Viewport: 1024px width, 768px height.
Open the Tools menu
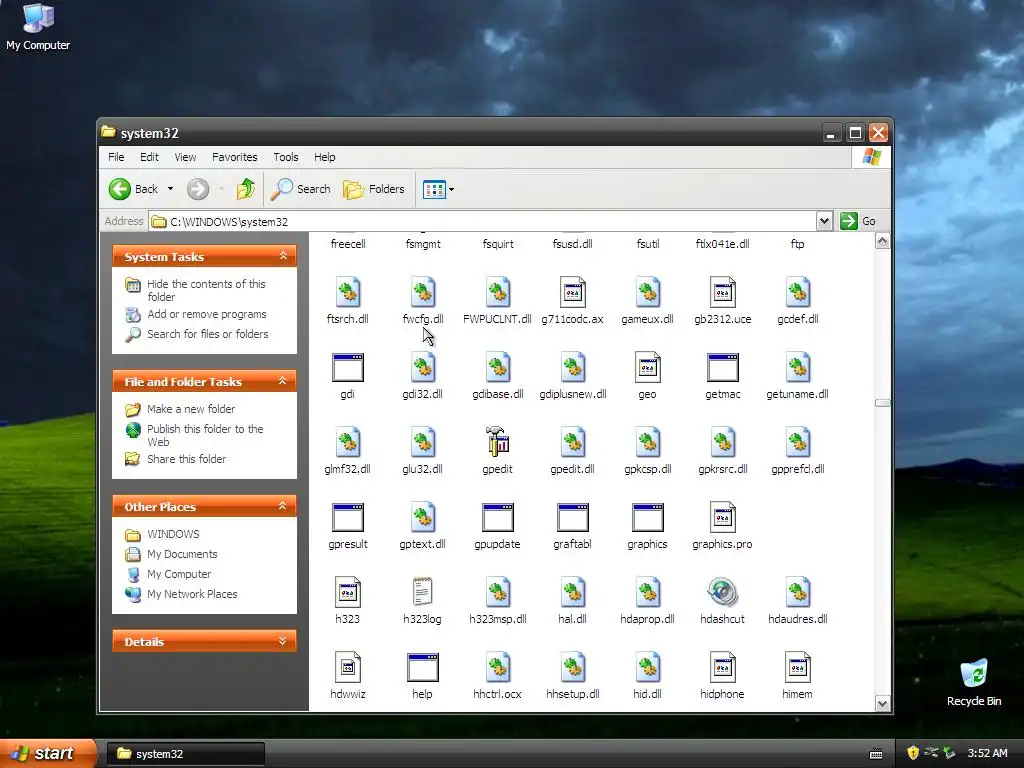(x=285, y=157)
